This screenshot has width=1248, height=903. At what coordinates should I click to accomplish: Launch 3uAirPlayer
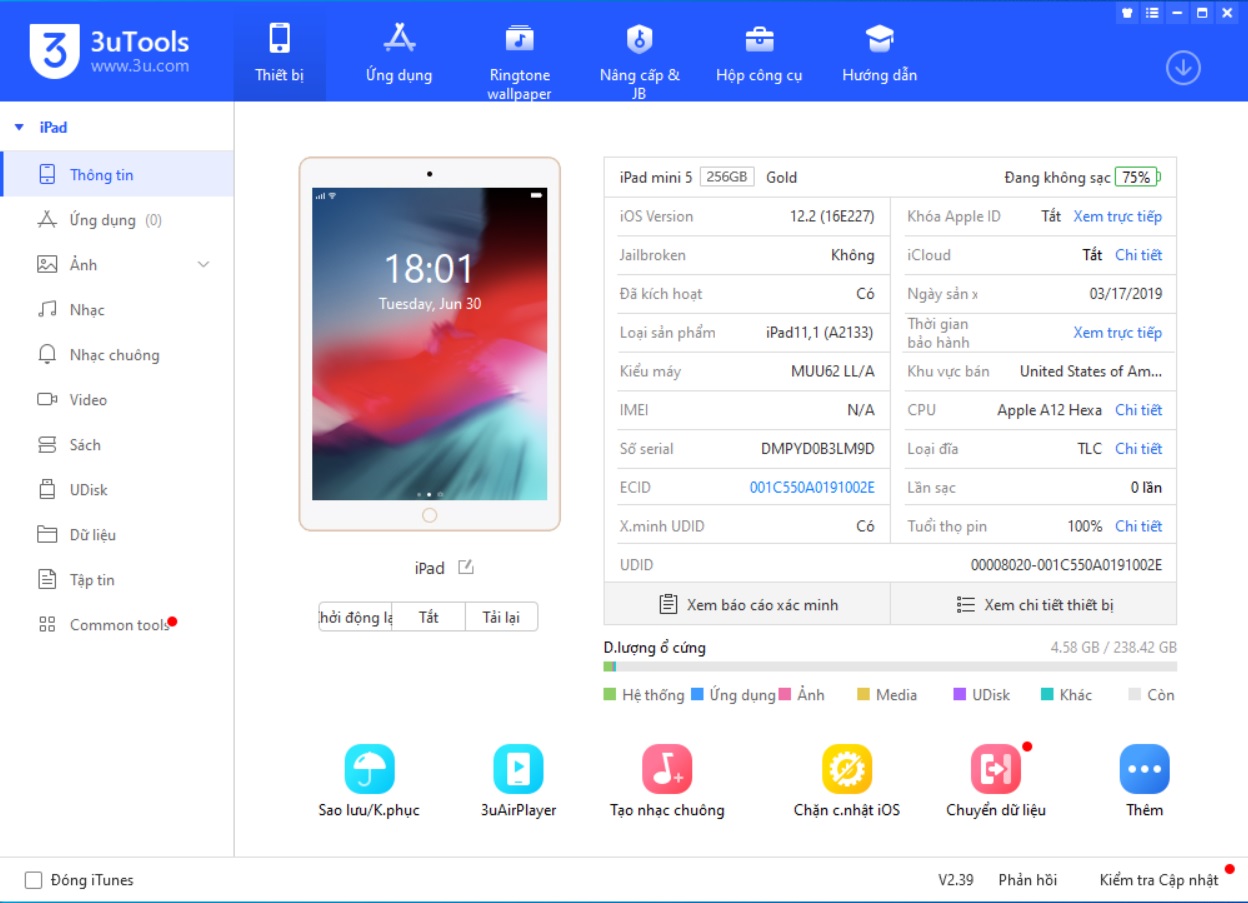518,770
